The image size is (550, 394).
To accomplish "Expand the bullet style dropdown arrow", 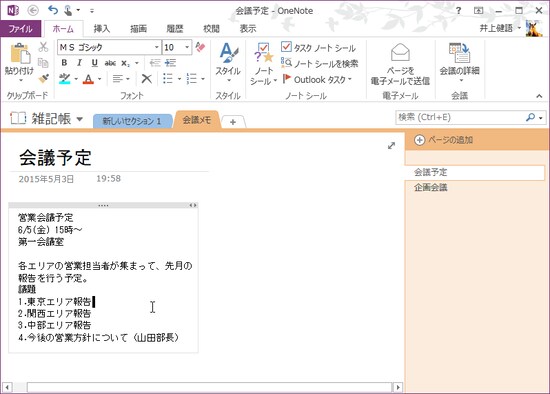I will coord(179,79).
